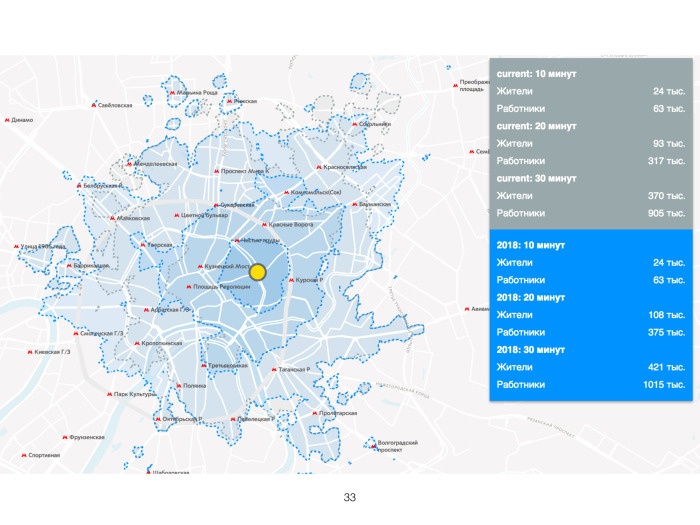Screen dimensions: 700x525
Task: Click the '2018: 30 минут' heading
Action: click(530, 350)
